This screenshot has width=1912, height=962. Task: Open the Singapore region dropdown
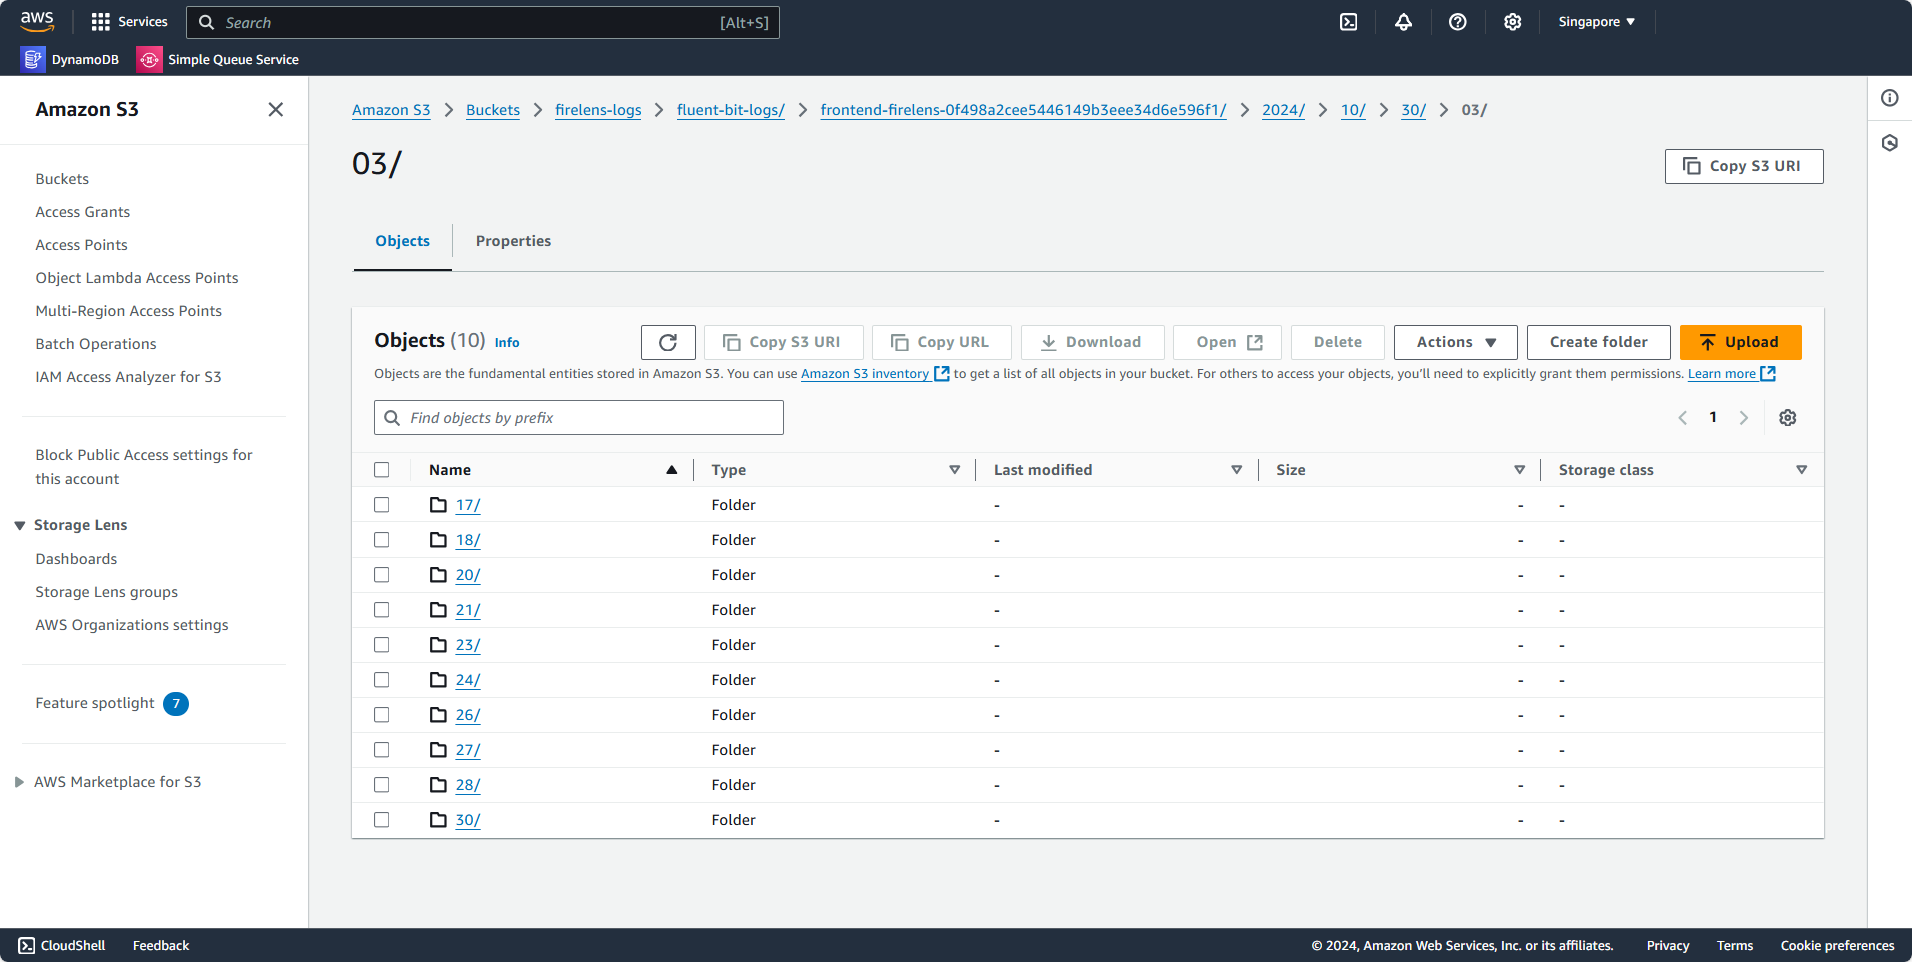click(1596, 22)
